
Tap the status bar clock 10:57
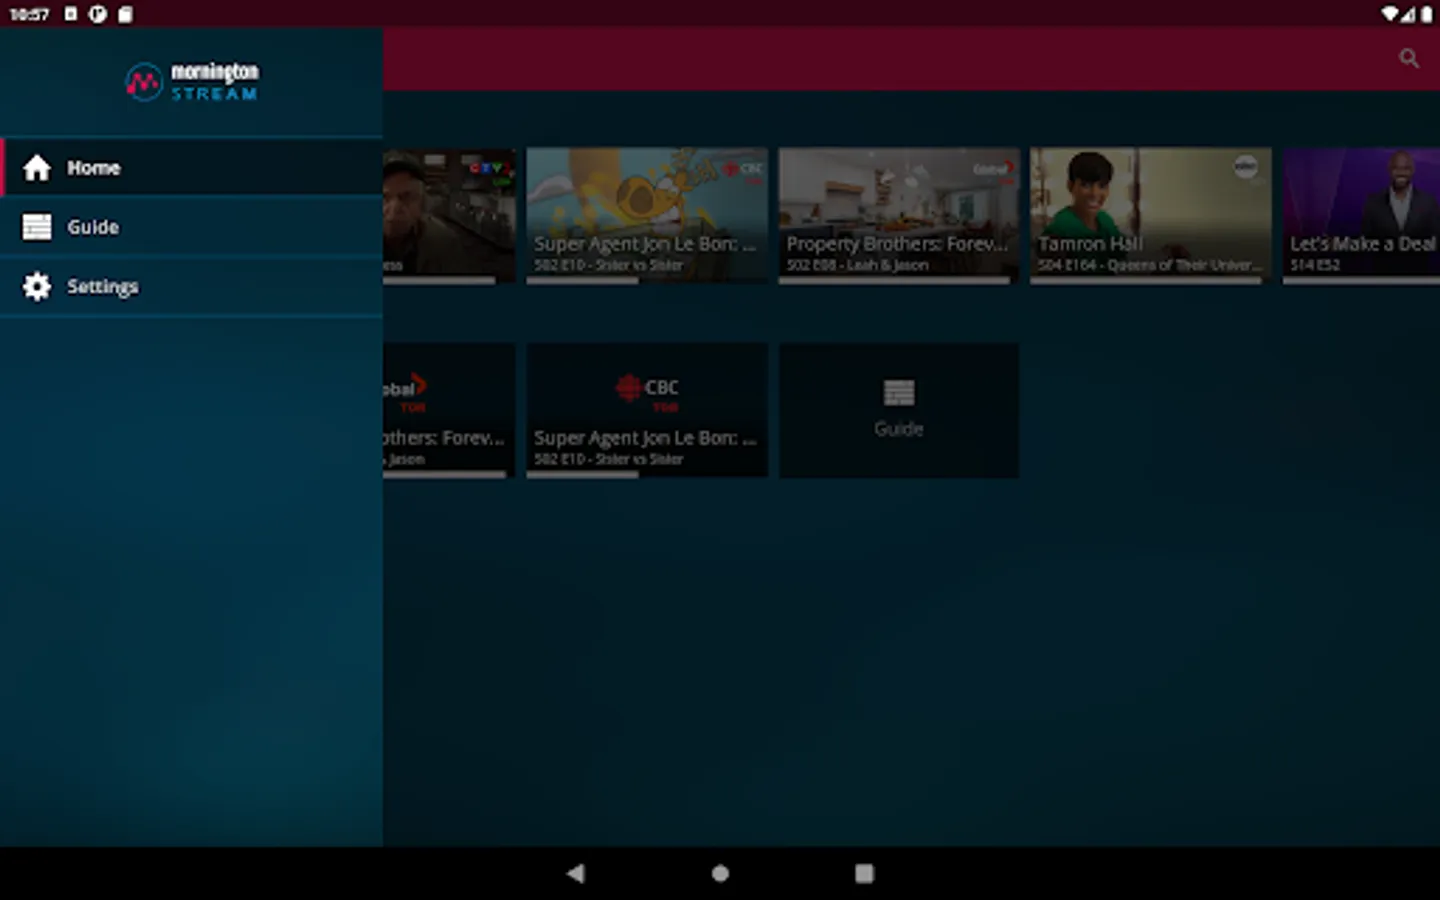[29, 14]
